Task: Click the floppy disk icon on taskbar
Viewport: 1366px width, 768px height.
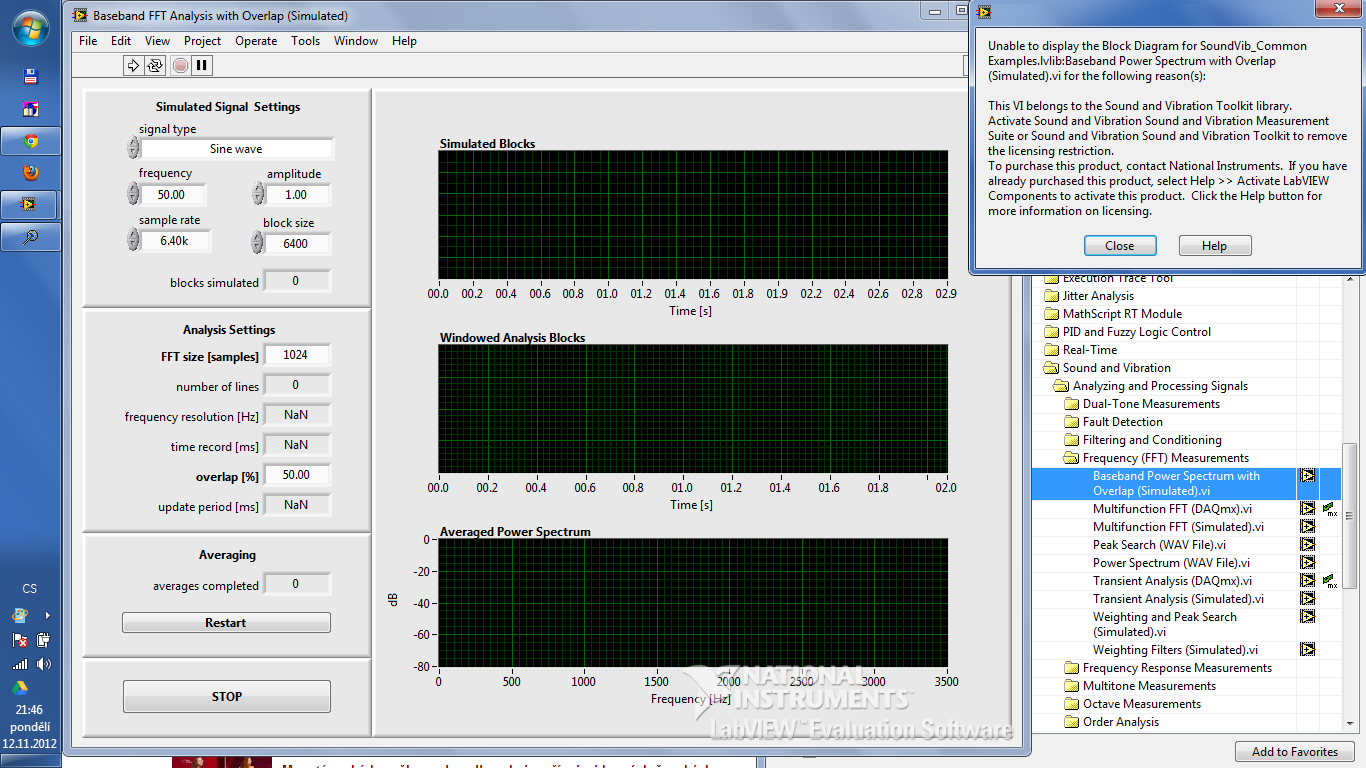Action: click(31, 77)
